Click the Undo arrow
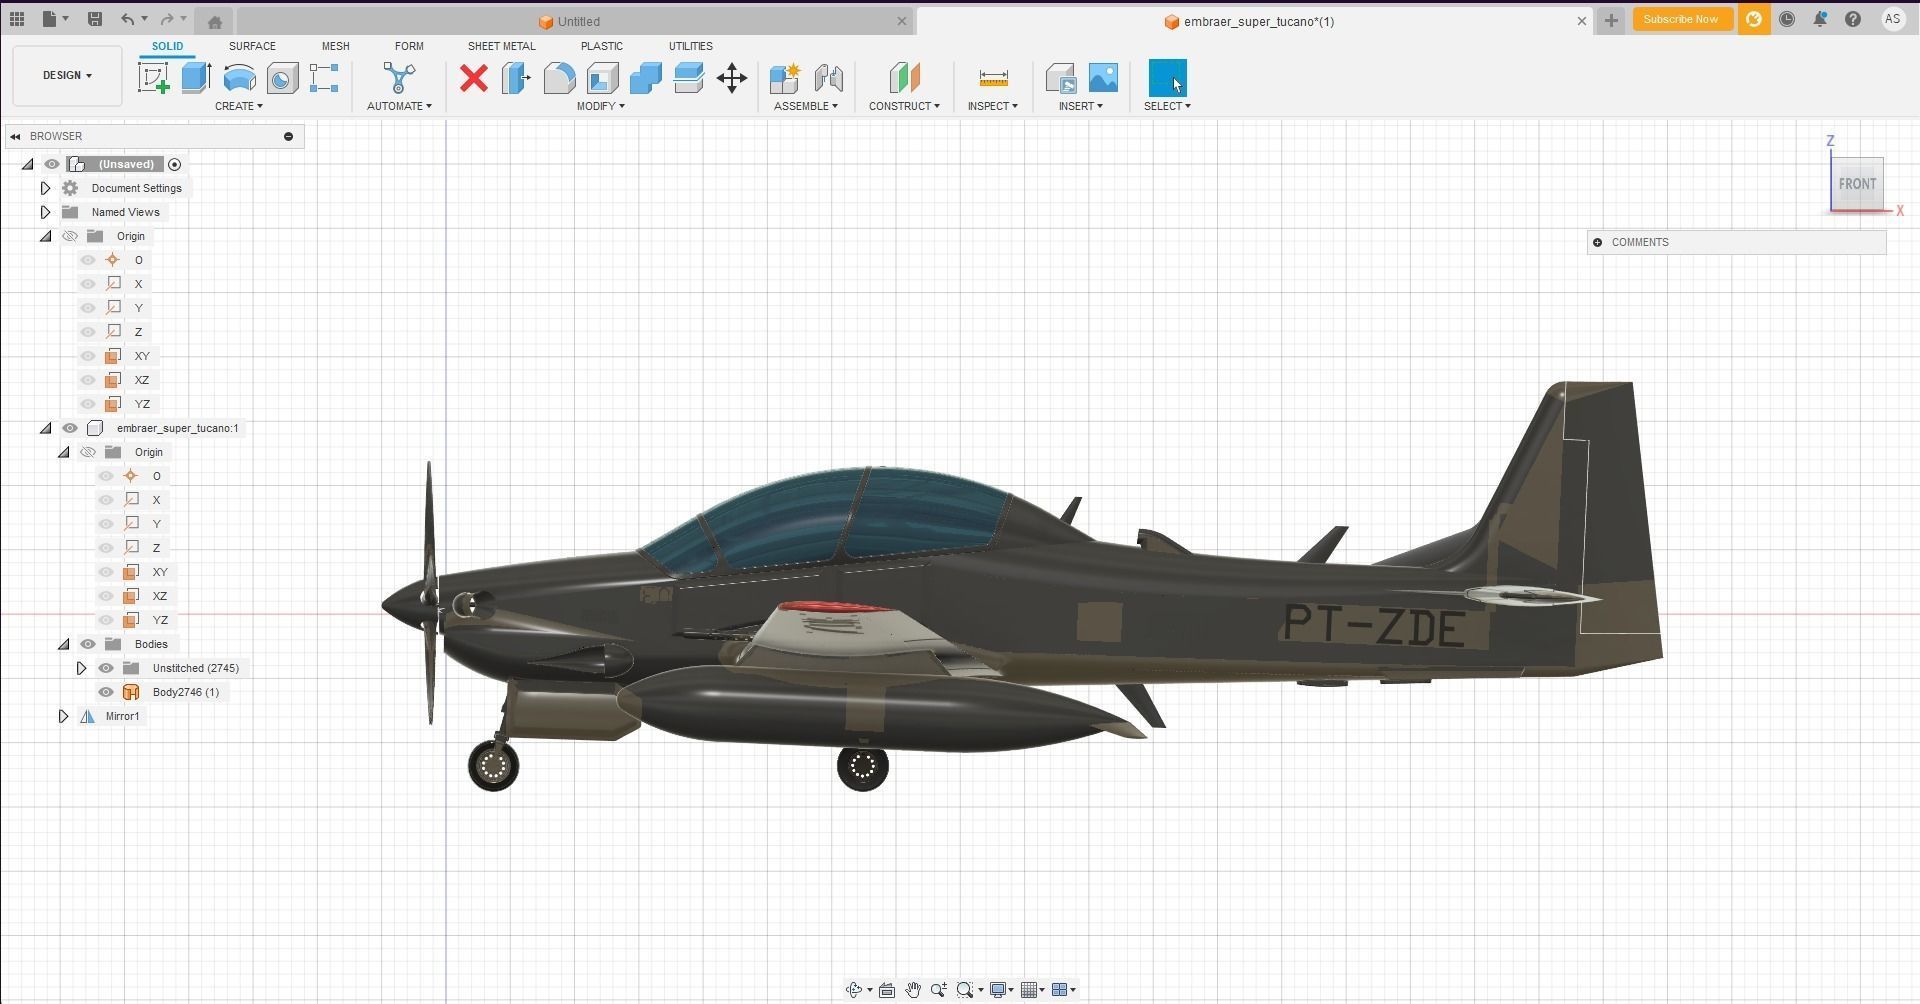The height and width of the screenshot is (1004, 1920). click(x=127, y=19)
